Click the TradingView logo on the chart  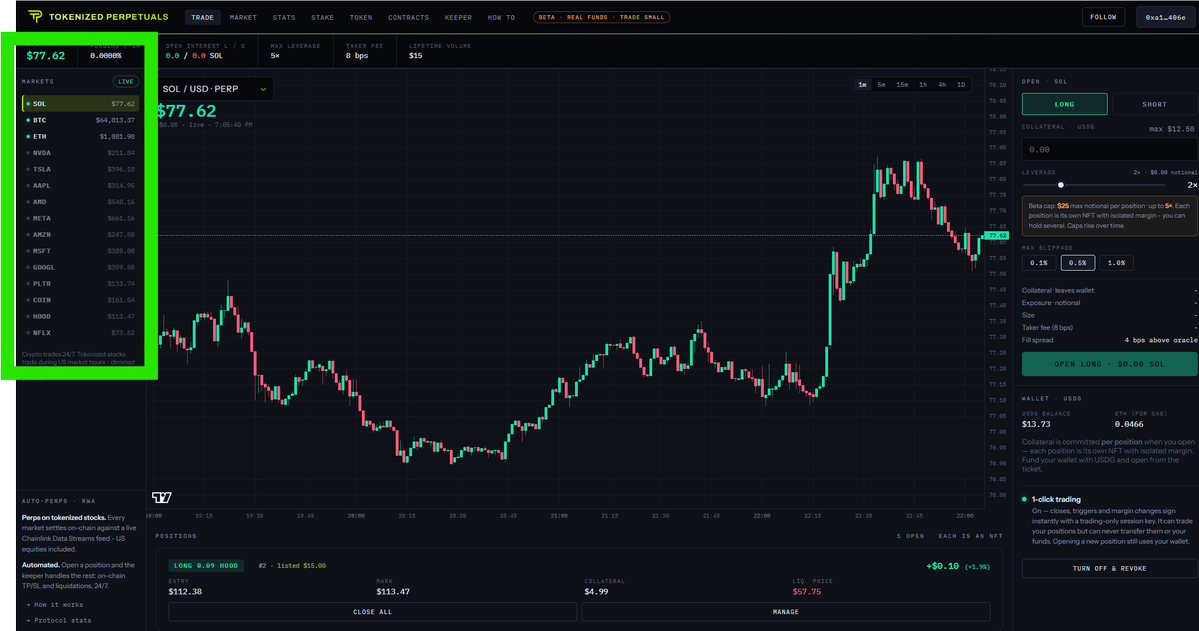tap(161, 497)
